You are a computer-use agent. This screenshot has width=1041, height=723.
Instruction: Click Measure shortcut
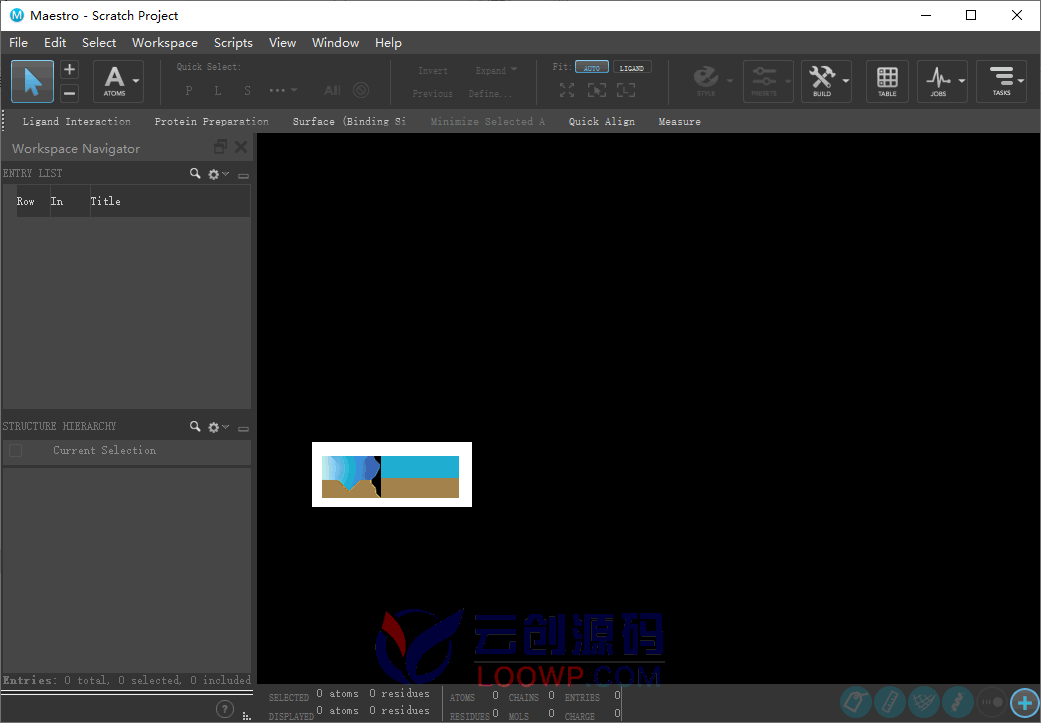[679, 121]
